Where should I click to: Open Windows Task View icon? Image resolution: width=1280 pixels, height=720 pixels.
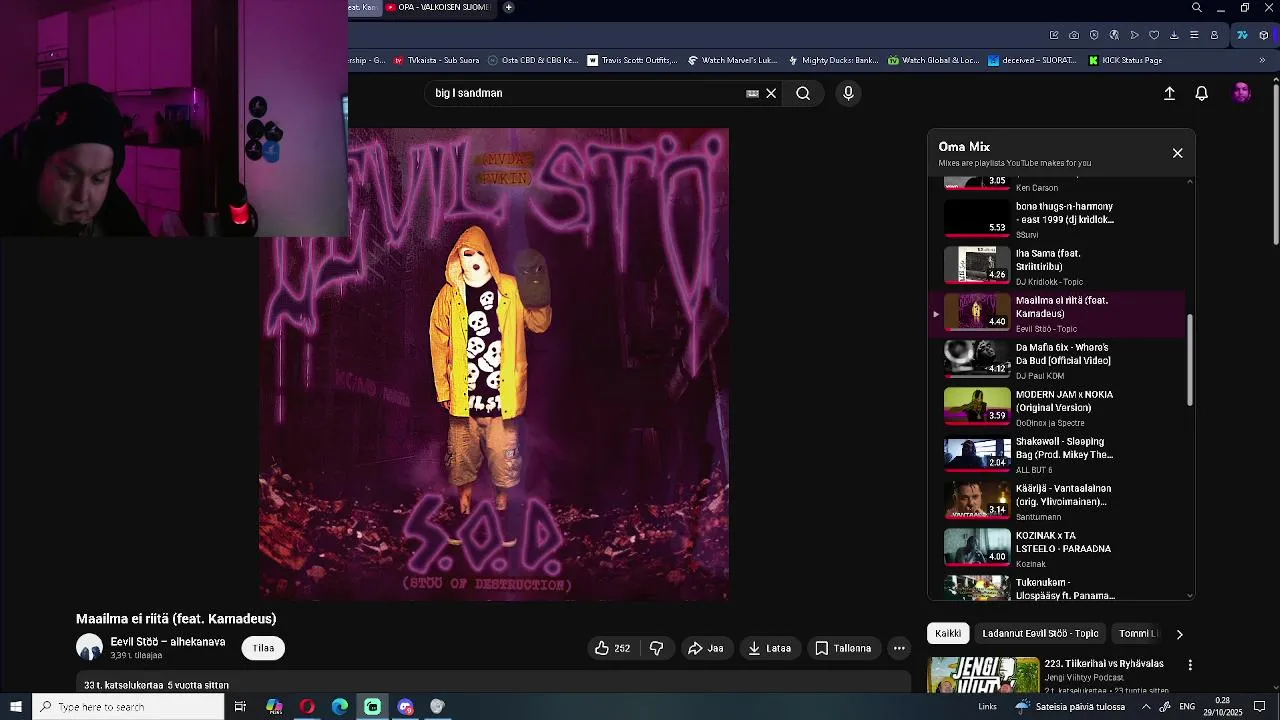[x=240, y=707]
